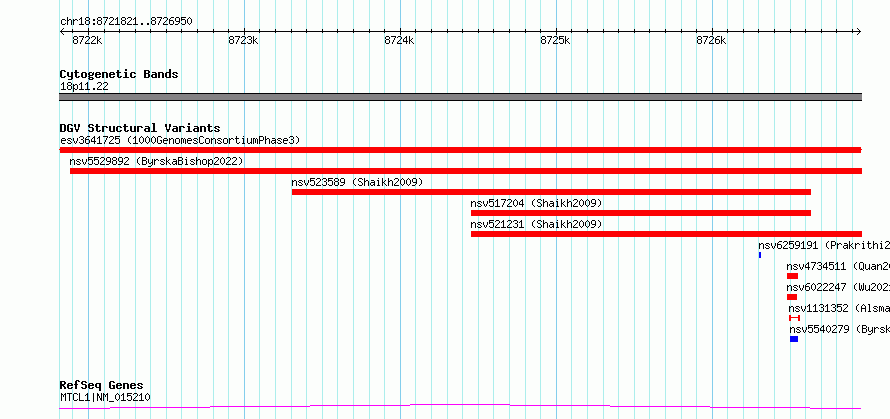Click the 8723k ruler mark
Screen dimensions: 890x419
click(244, 40)
